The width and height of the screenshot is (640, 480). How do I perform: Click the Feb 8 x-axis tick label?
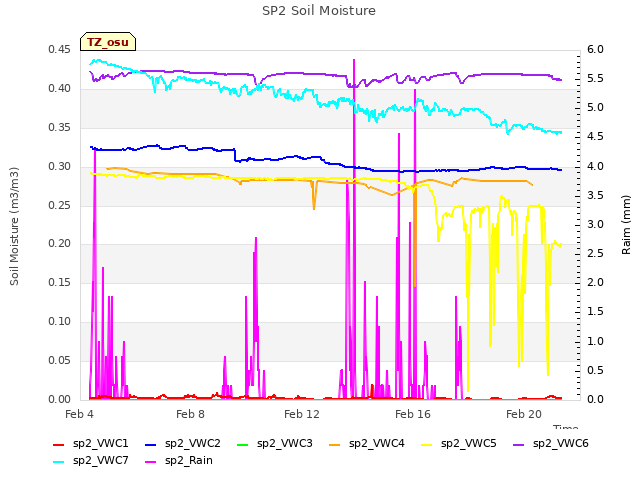coord(190,414)
